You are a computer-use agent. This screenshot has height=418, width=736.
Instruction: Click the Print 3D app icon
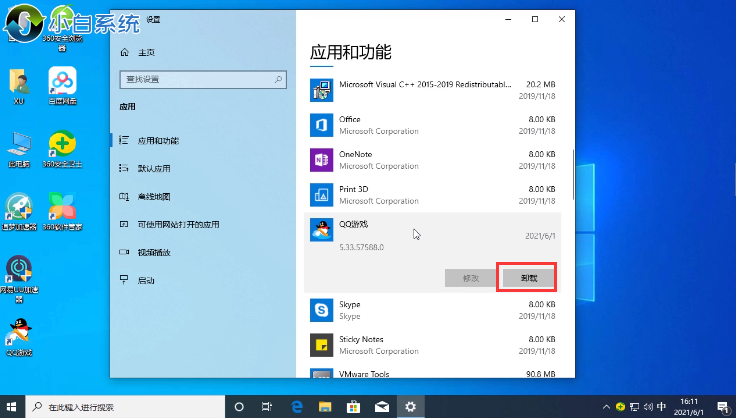click(x=322, y=194)
